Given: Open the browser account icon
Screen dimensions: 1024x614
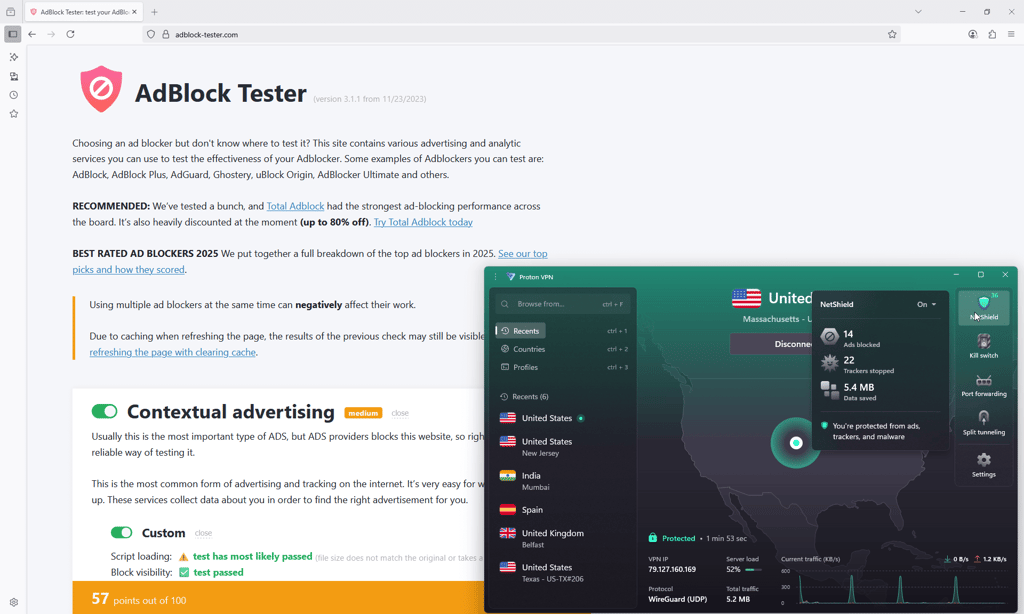Looking at the screenshot, I should pyautogui.click(x=972, y=34).
